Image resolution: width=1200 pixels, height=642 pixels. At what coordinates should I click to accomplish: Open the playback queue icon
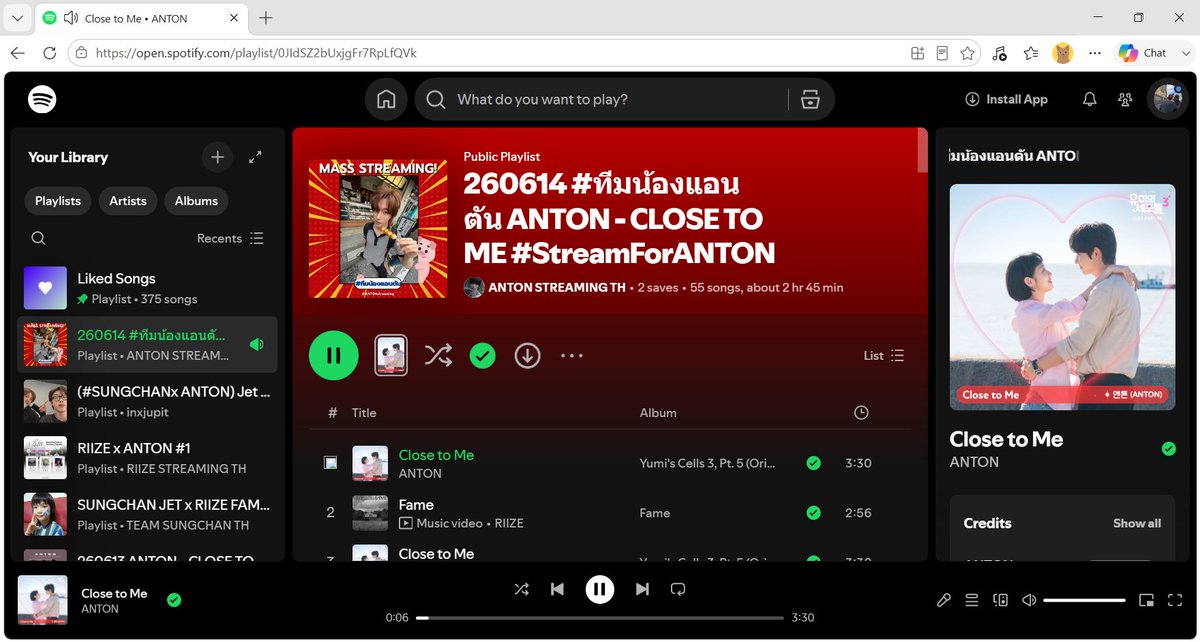(971, 600)
